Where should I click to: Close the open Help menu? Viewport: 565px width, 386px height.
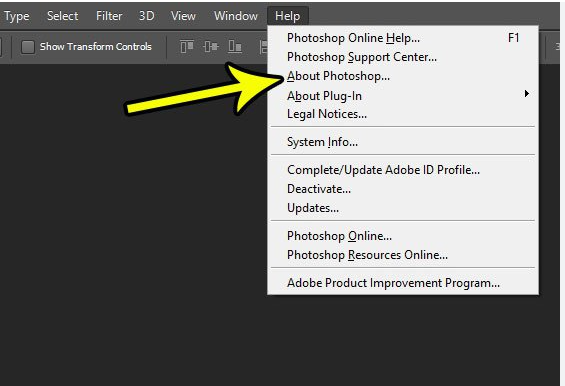click(288, 16)
